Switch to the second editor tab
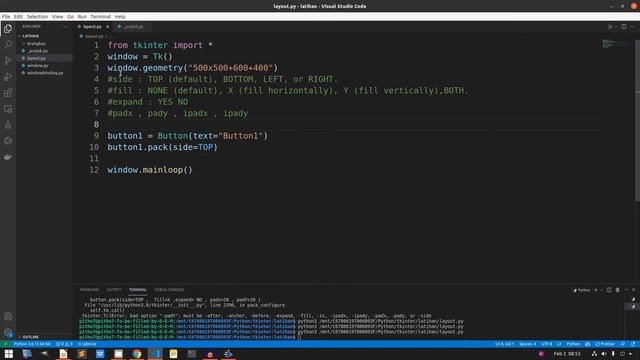Screen dimensions: 640x360 tap(133, 27)
